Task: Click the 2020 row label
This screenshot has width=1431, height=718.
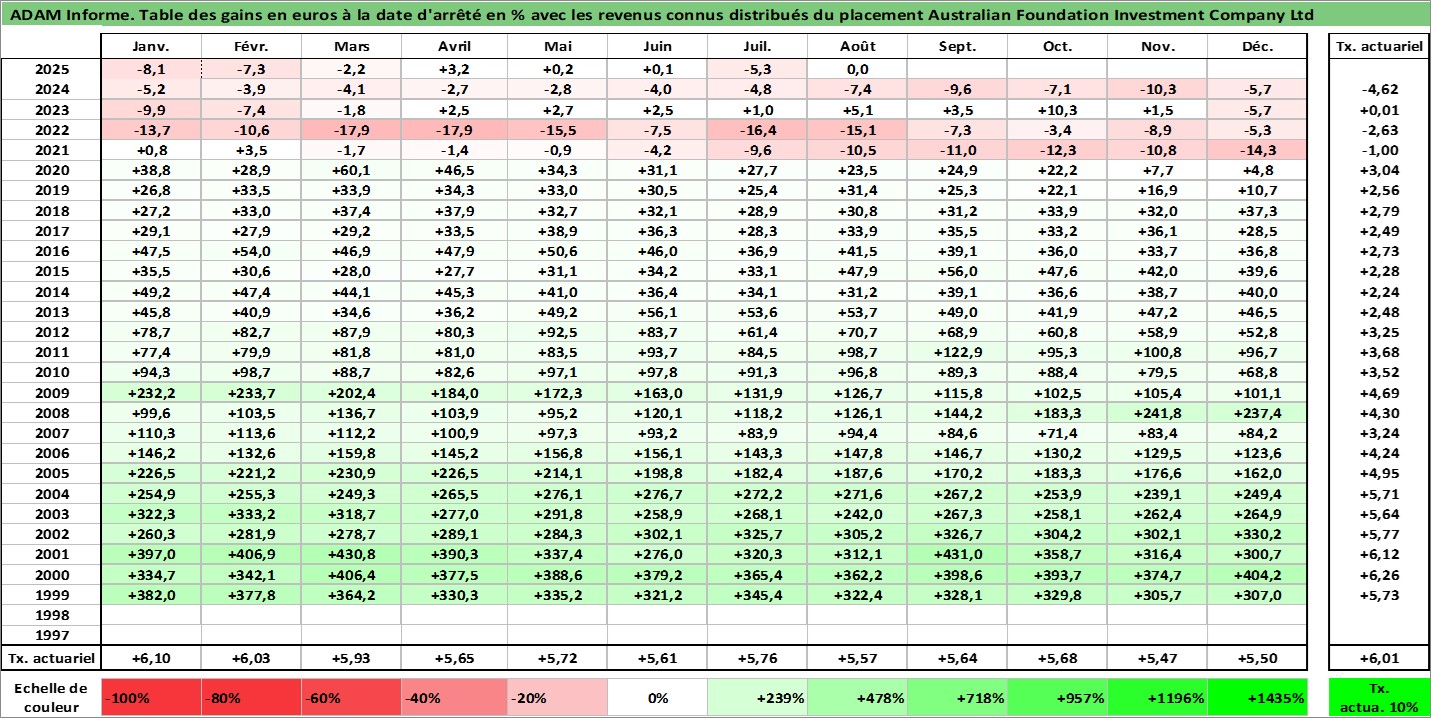Action: pos(51,170)
